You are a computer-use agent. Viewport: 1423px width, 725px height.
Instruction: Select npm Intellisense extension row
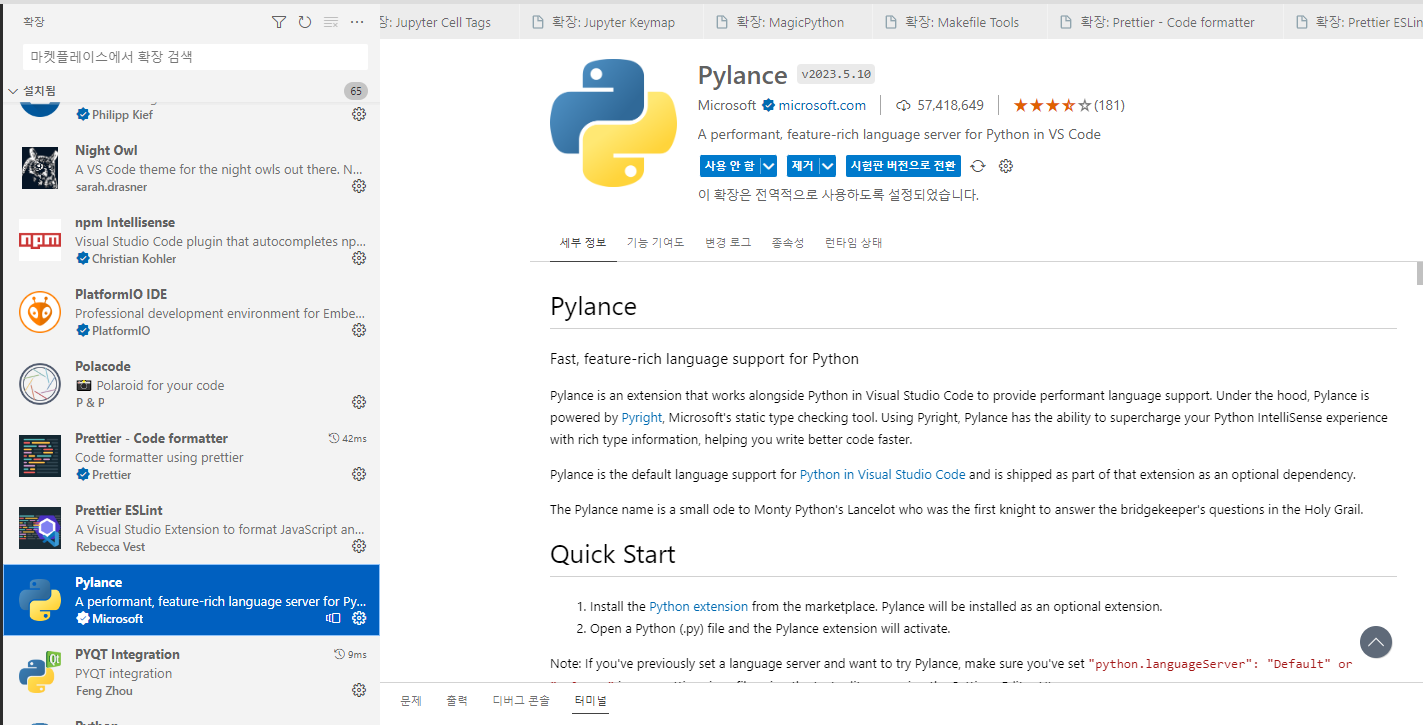(190, 240)
